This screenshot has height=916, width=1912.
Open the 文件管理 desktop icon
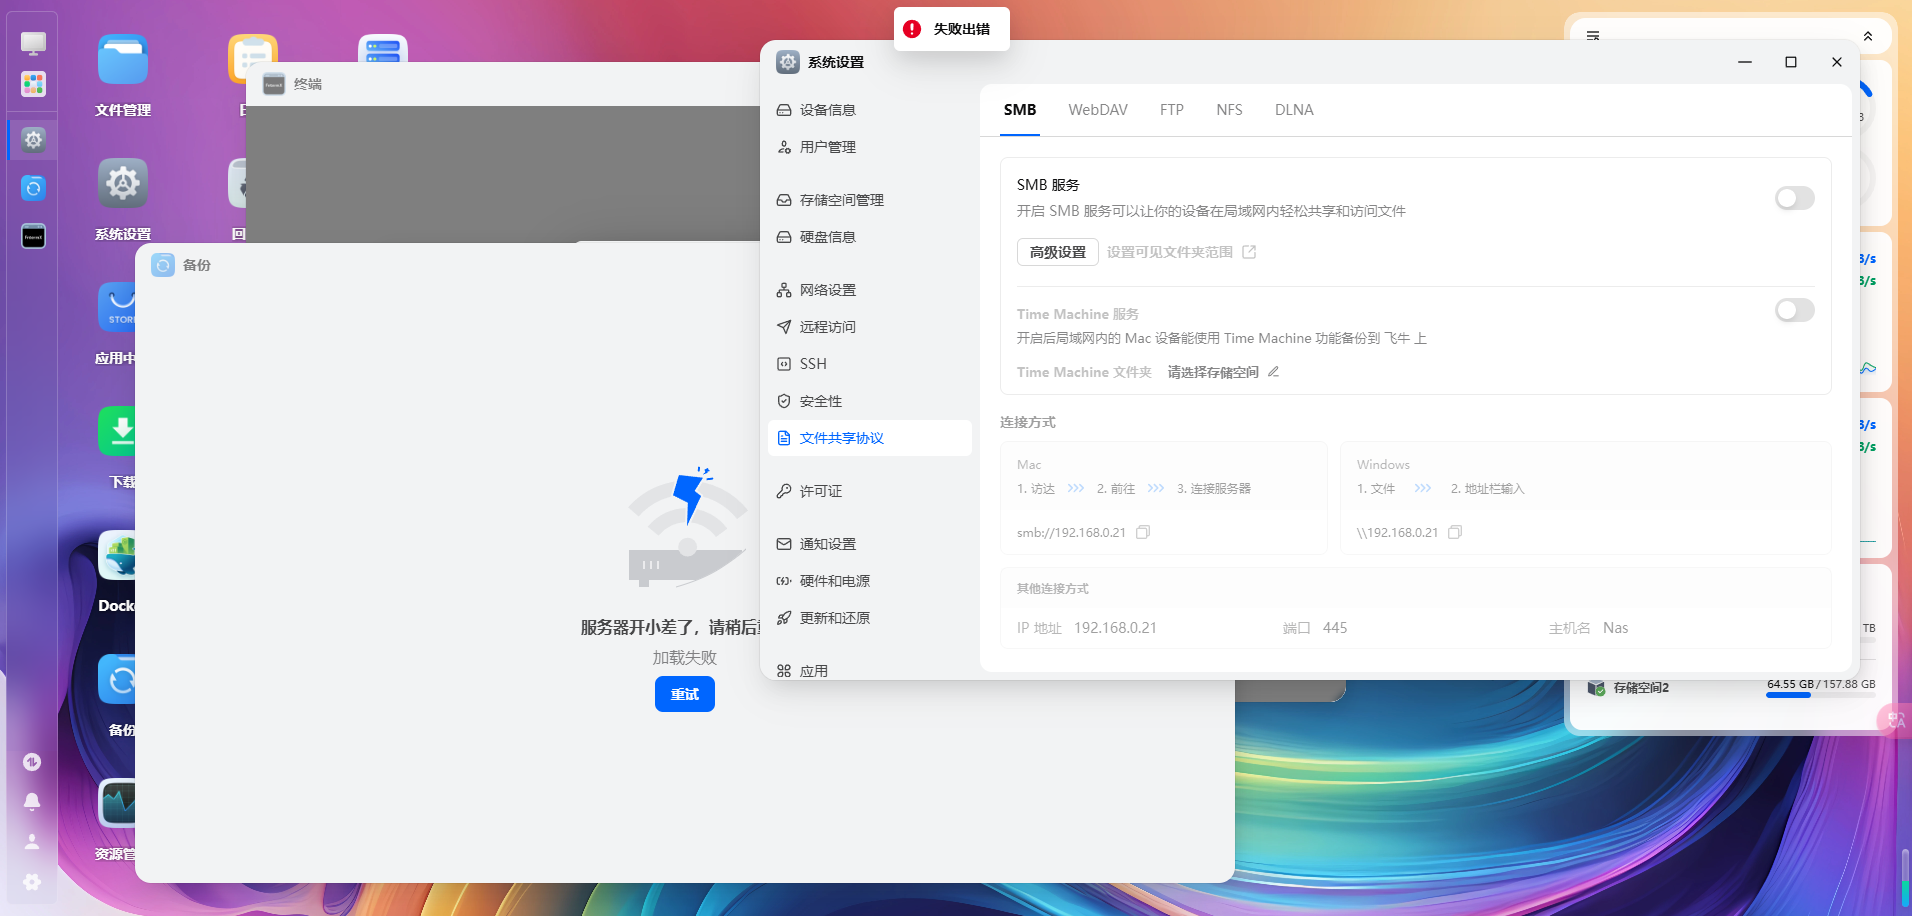tap(123, 59)
